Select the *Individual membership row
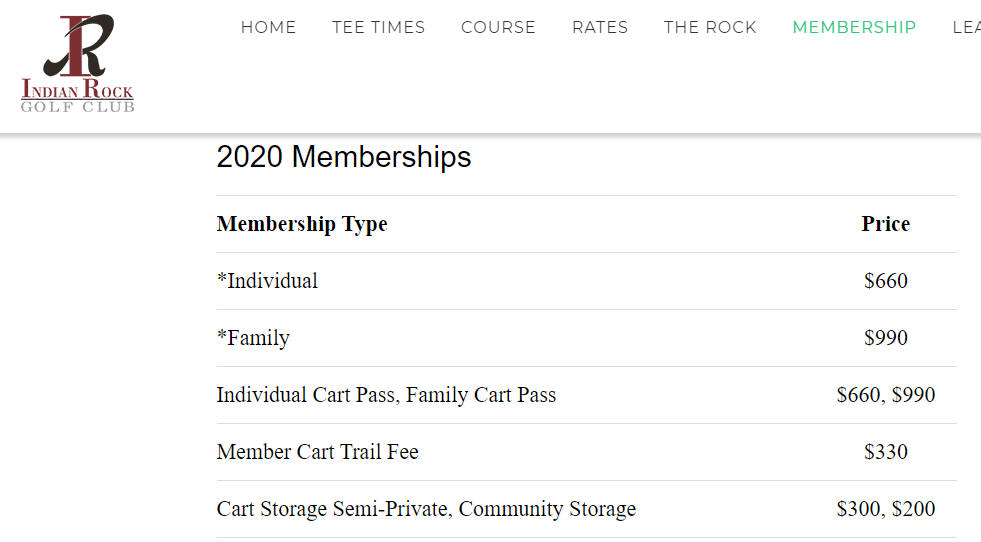981x542 pixels. pyautogui.click(x=587, y=281)
